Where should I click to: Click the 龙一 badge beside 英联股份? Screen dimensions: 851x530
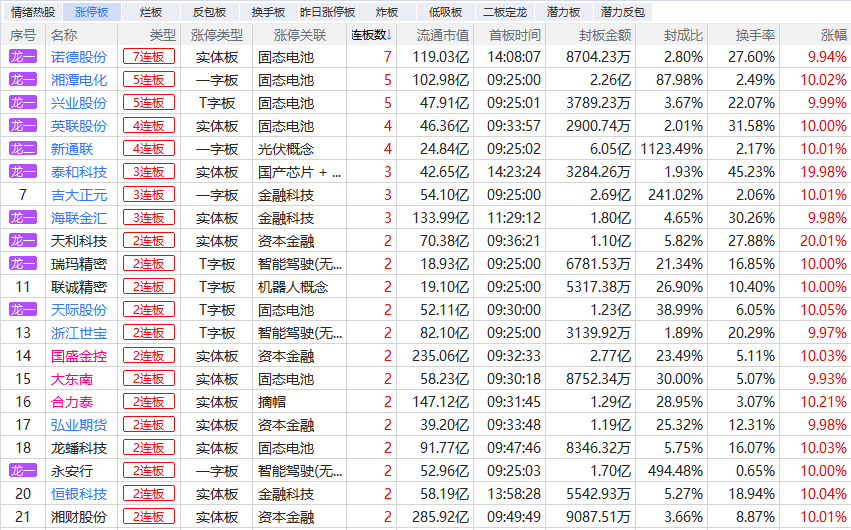(x=23, y=126)
